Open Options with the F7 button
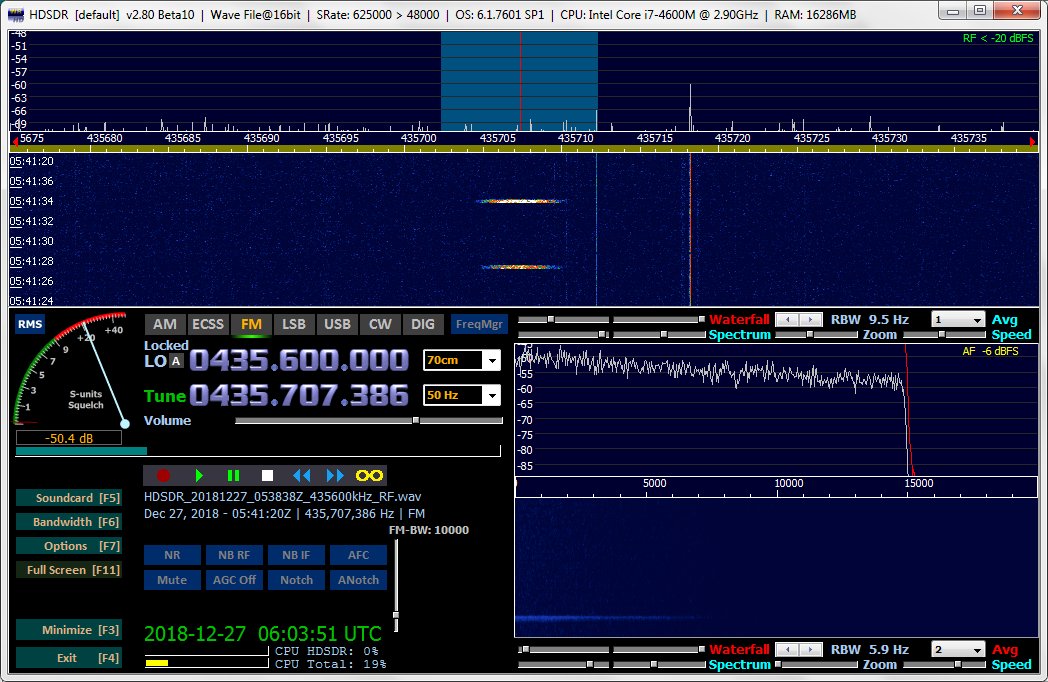The width and height of the screenshot is (1048, 682). pyautogui.click(x=68, y=545)
